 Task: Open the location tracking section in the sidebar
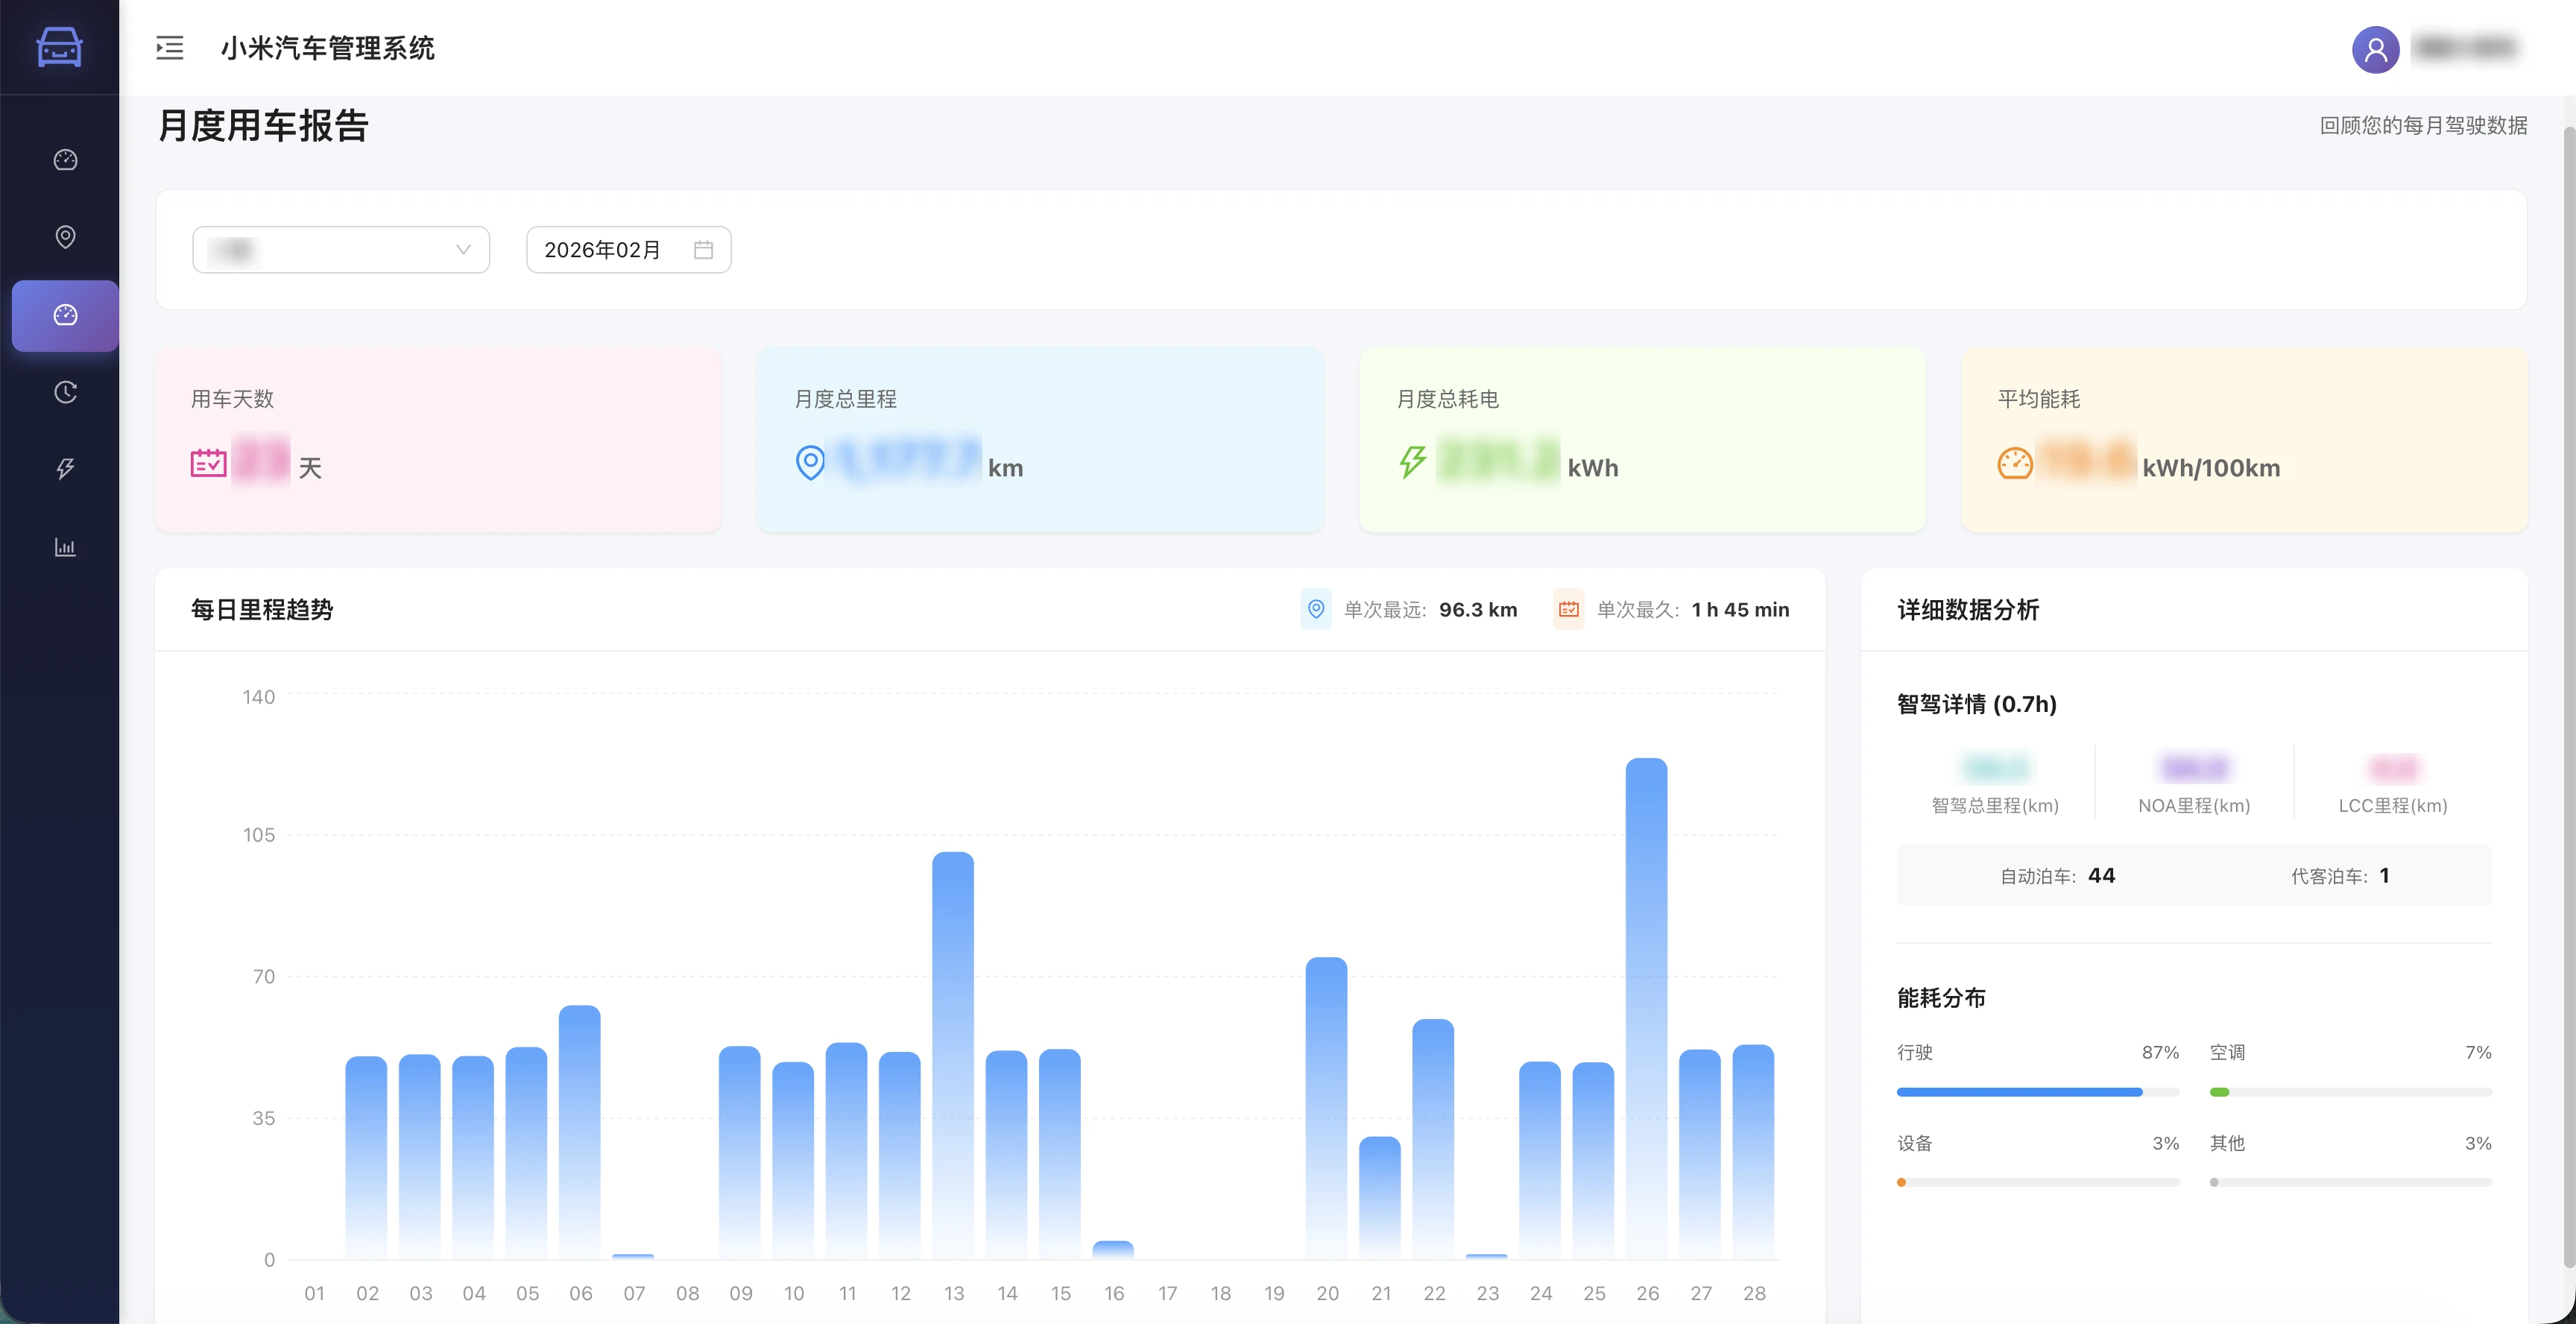(64, 237)
